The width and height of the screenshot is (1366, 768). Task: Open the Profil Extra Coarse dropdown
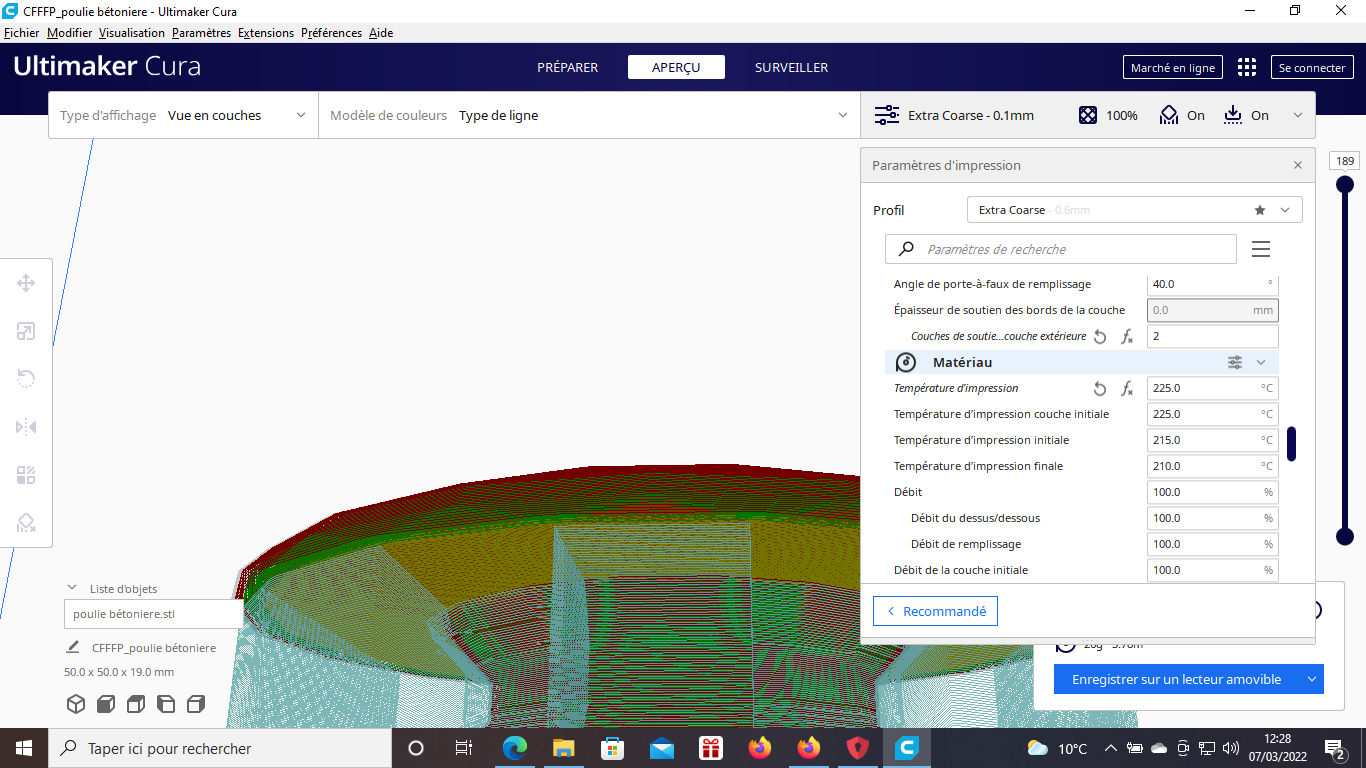[1135, 210]
